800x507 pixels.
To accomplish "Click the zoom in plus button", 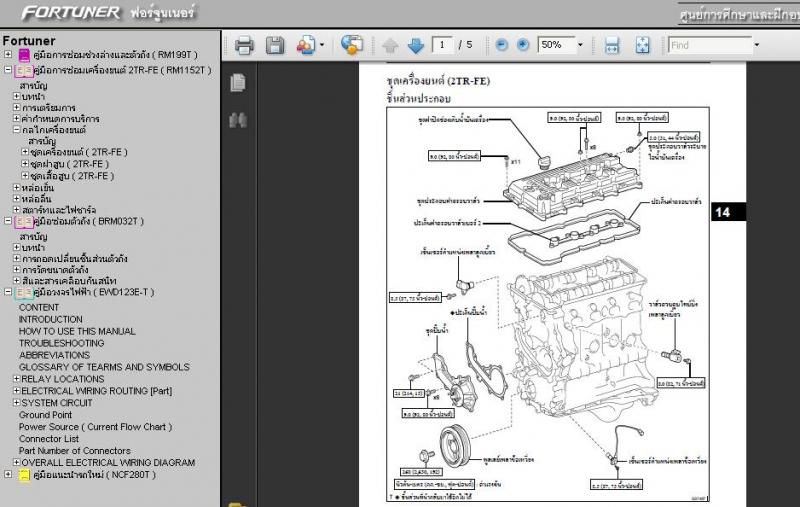I will [522, 45].
